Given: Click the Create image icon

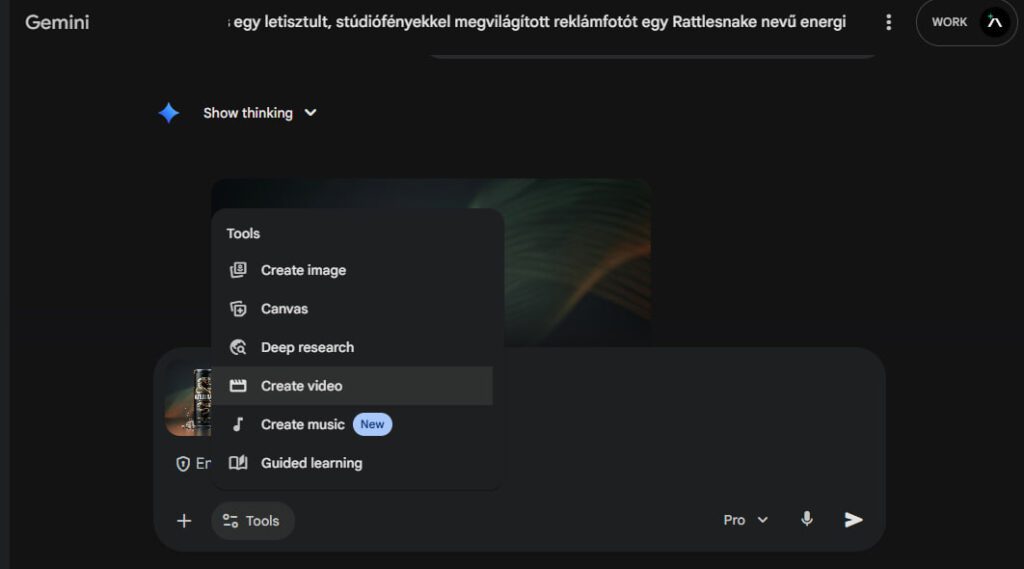Looking at the screenshot, I should click(x=238, y=270).
